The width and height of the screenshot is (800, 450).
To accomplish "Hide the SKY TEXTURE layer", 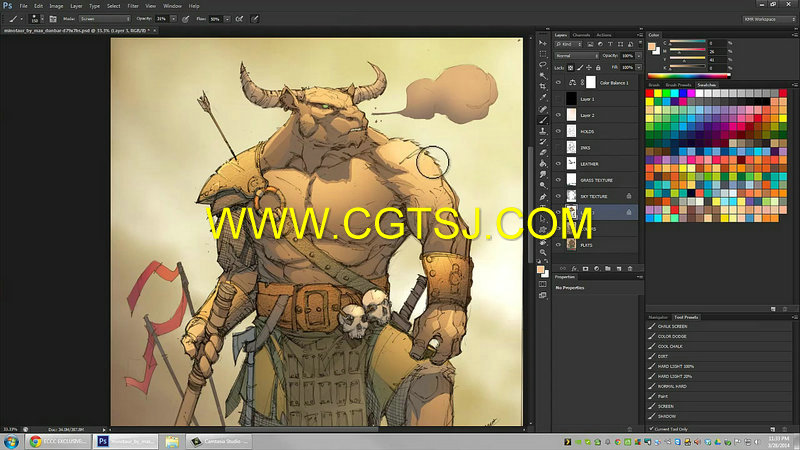I will pyautogui.click(x=558, y=196).
